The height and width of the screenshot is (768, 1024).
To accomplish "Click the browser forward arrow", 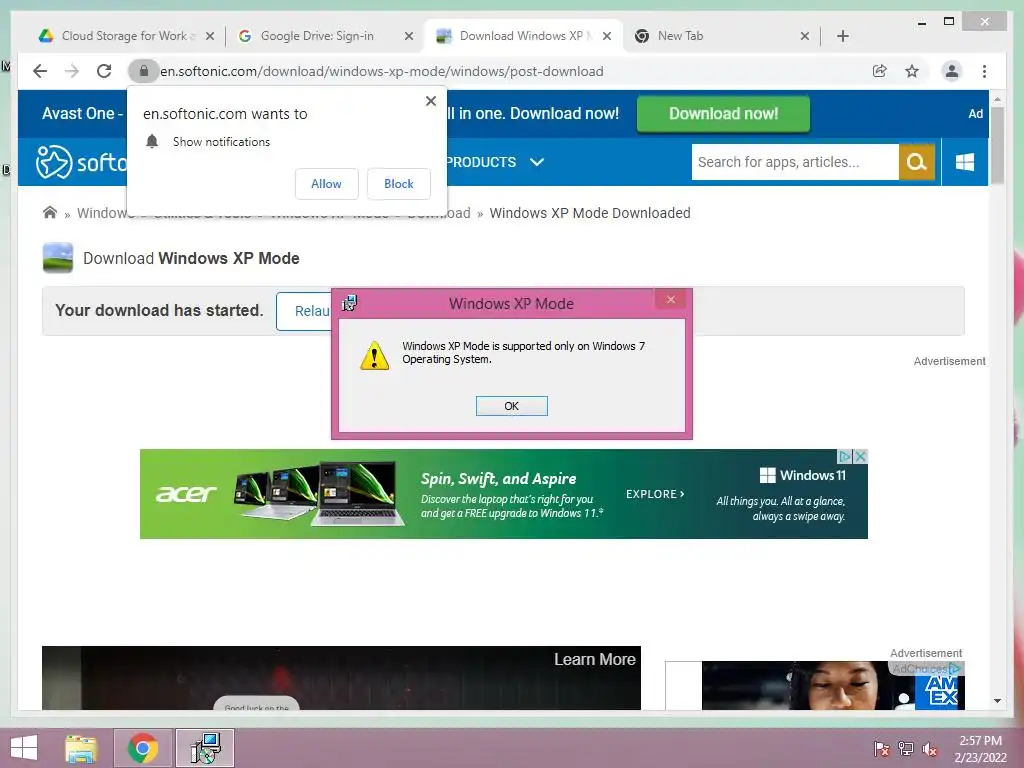I will pyautogui.click(x=72, y=71).
